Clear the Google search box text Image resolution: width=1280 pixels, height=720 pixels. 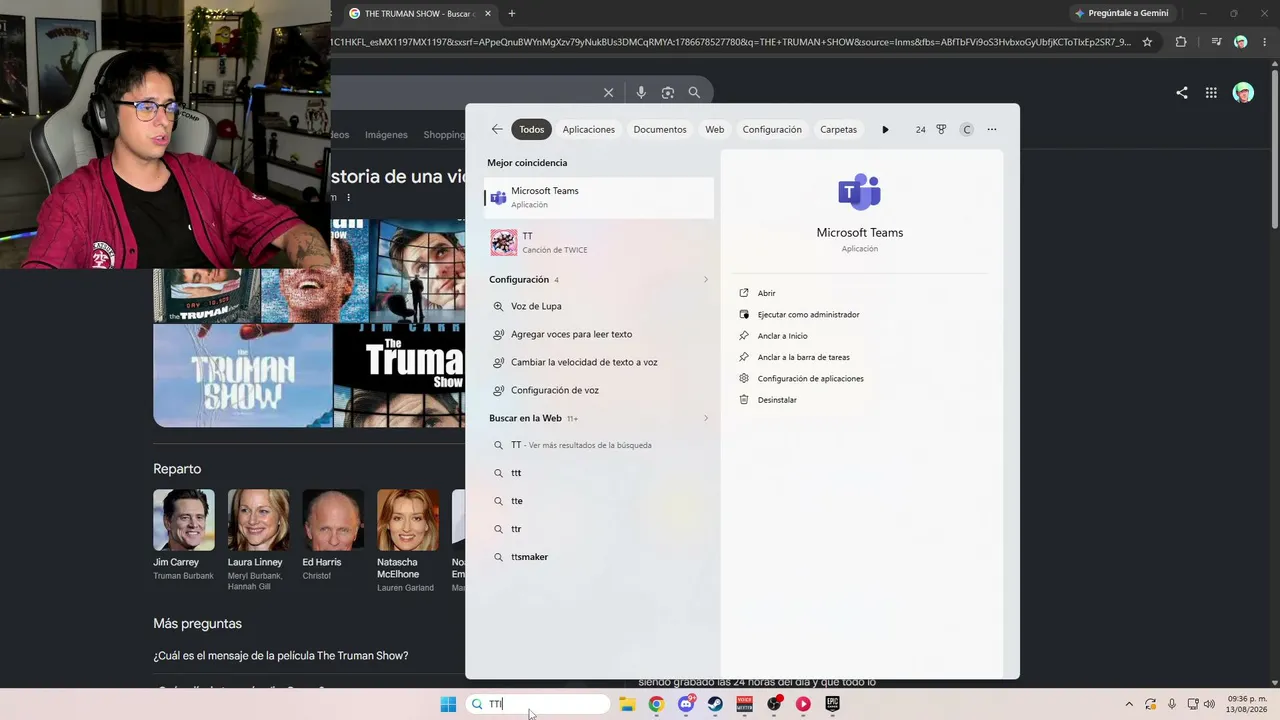608,92
